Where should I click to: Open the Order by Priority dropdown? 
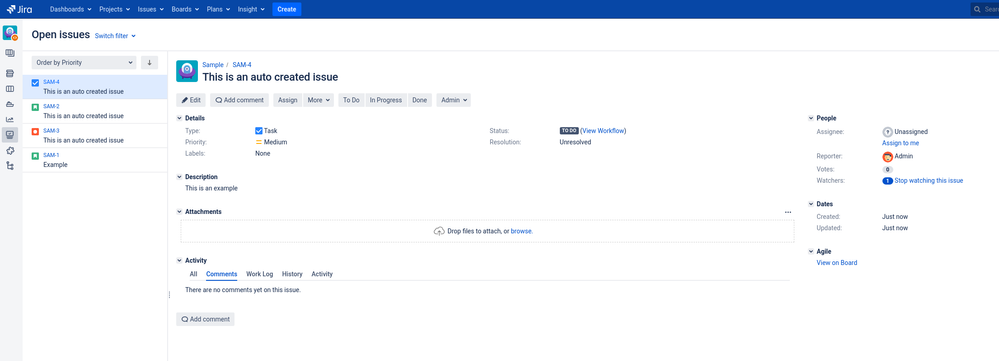[84, 62]
